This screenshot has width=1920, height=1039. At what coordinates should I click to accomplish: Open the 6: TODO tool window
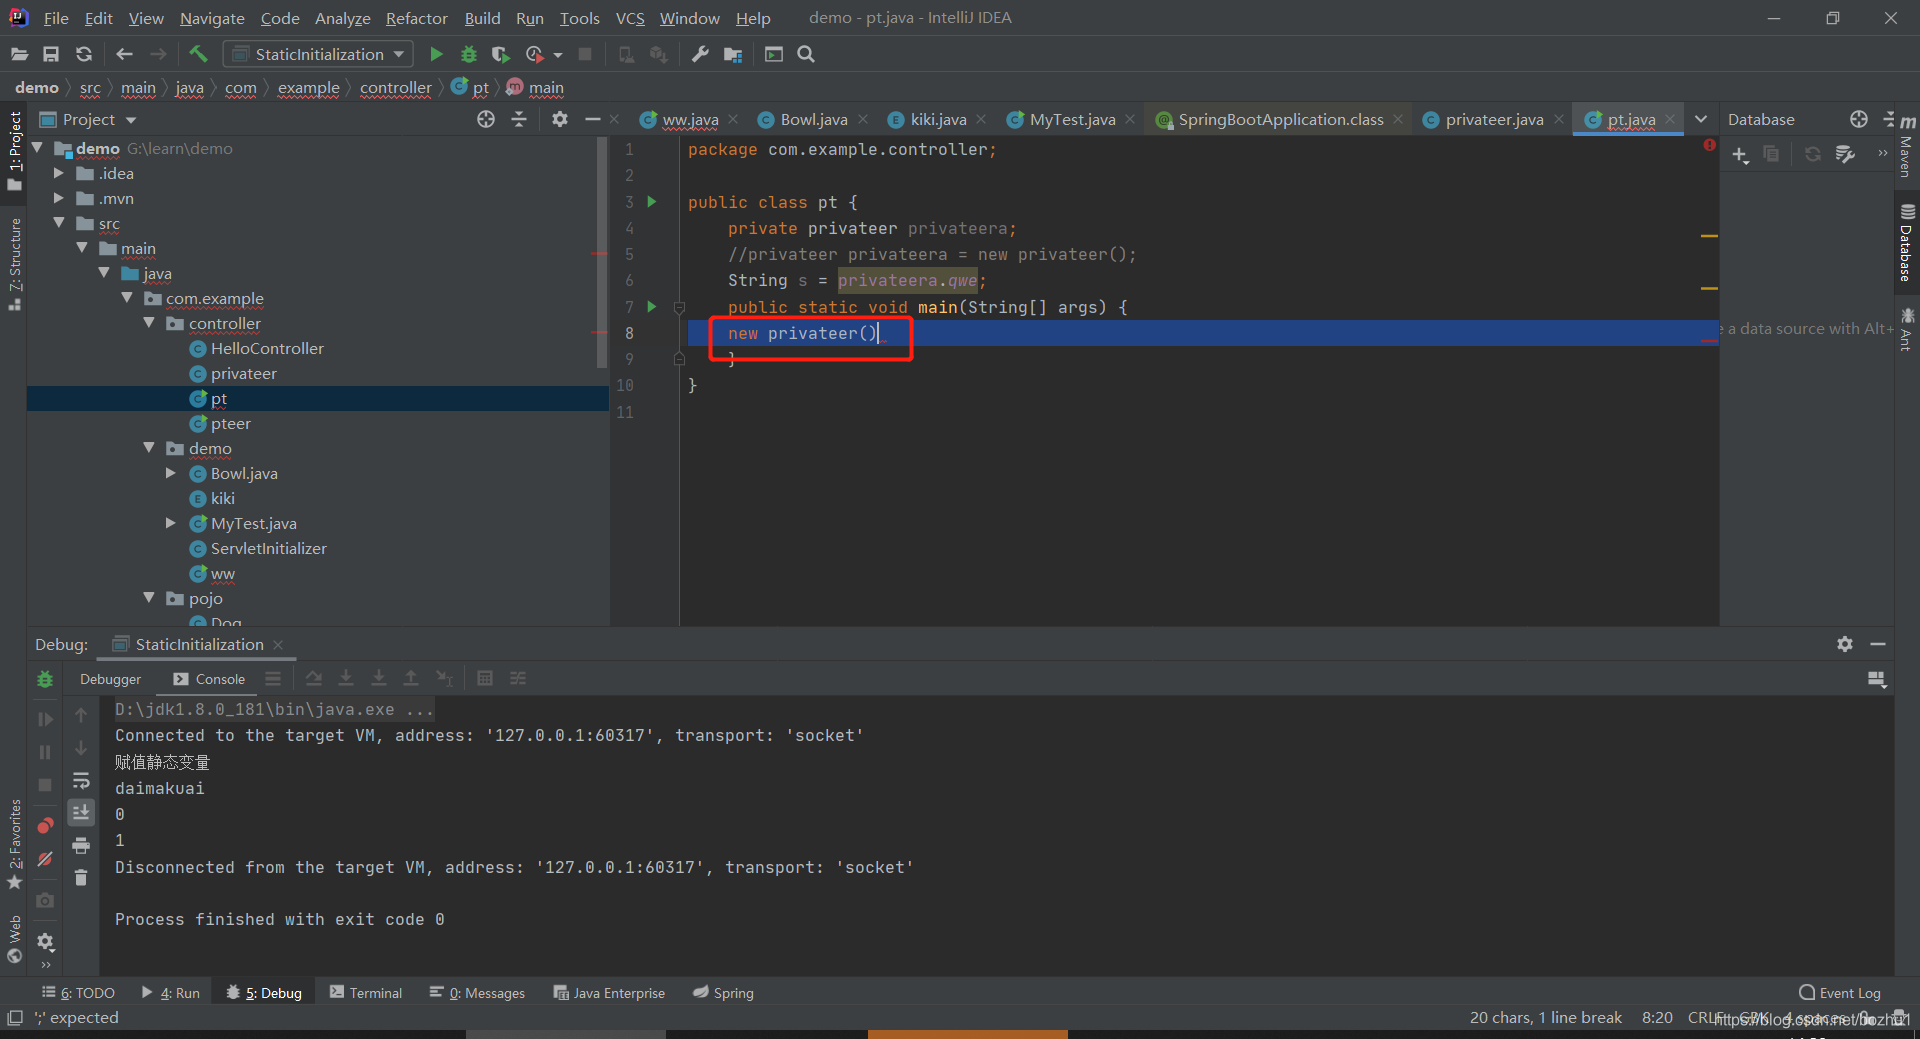(78, 993)
